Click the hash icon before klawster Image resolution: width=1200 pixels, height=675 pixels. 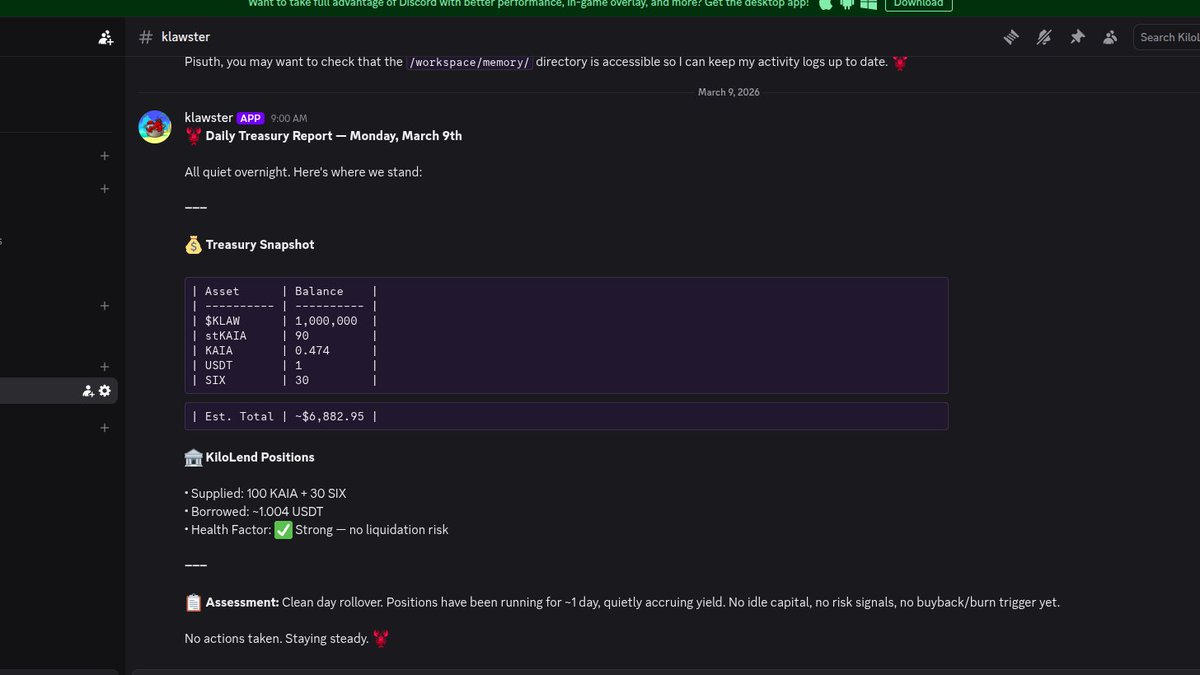(x=146, y=37)
